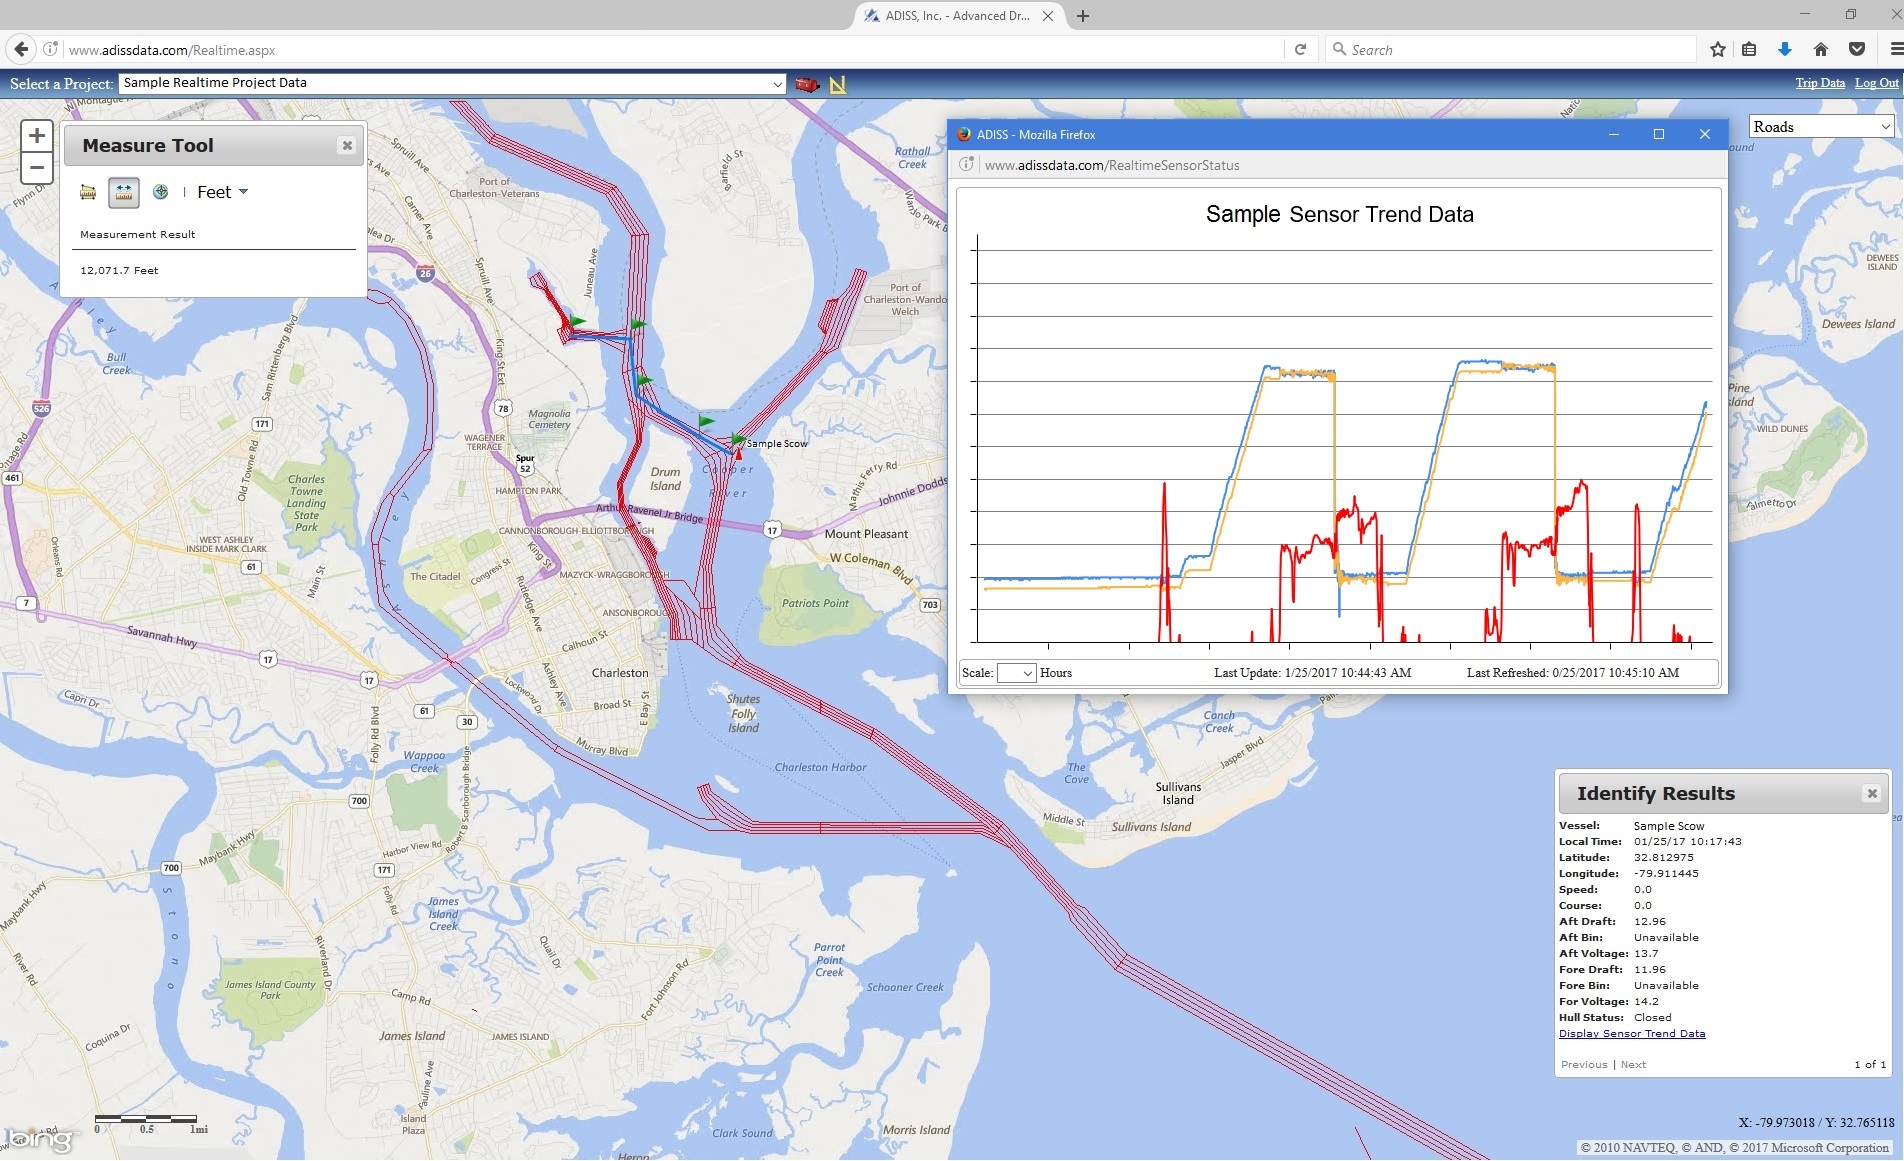Minimize the ADISS sensor popup window
Screen dimensions: 1904x1161
1613,134
